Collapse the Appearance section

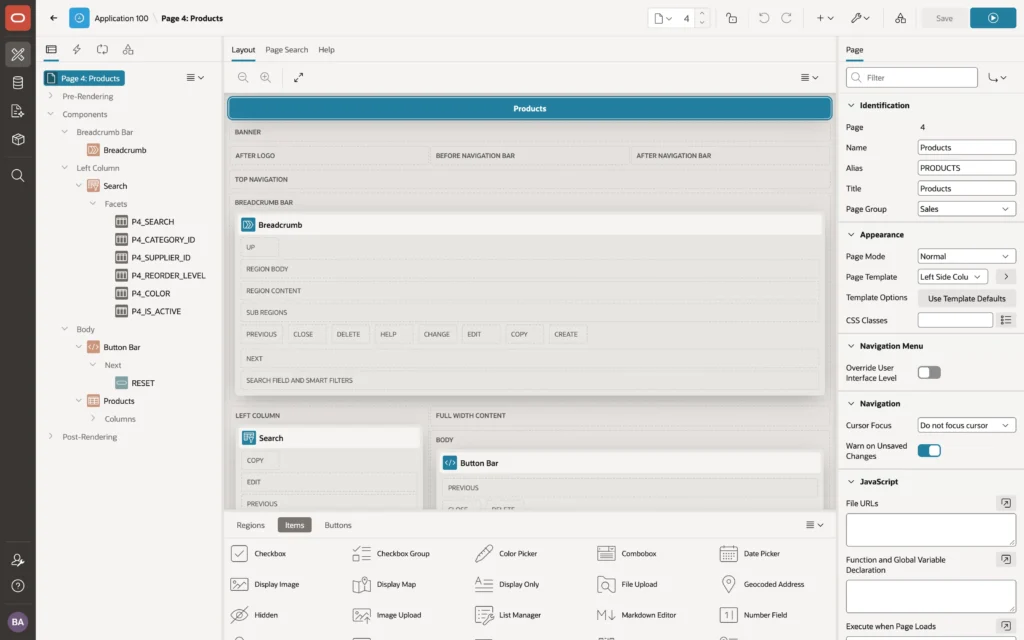[x=851, y=234]
